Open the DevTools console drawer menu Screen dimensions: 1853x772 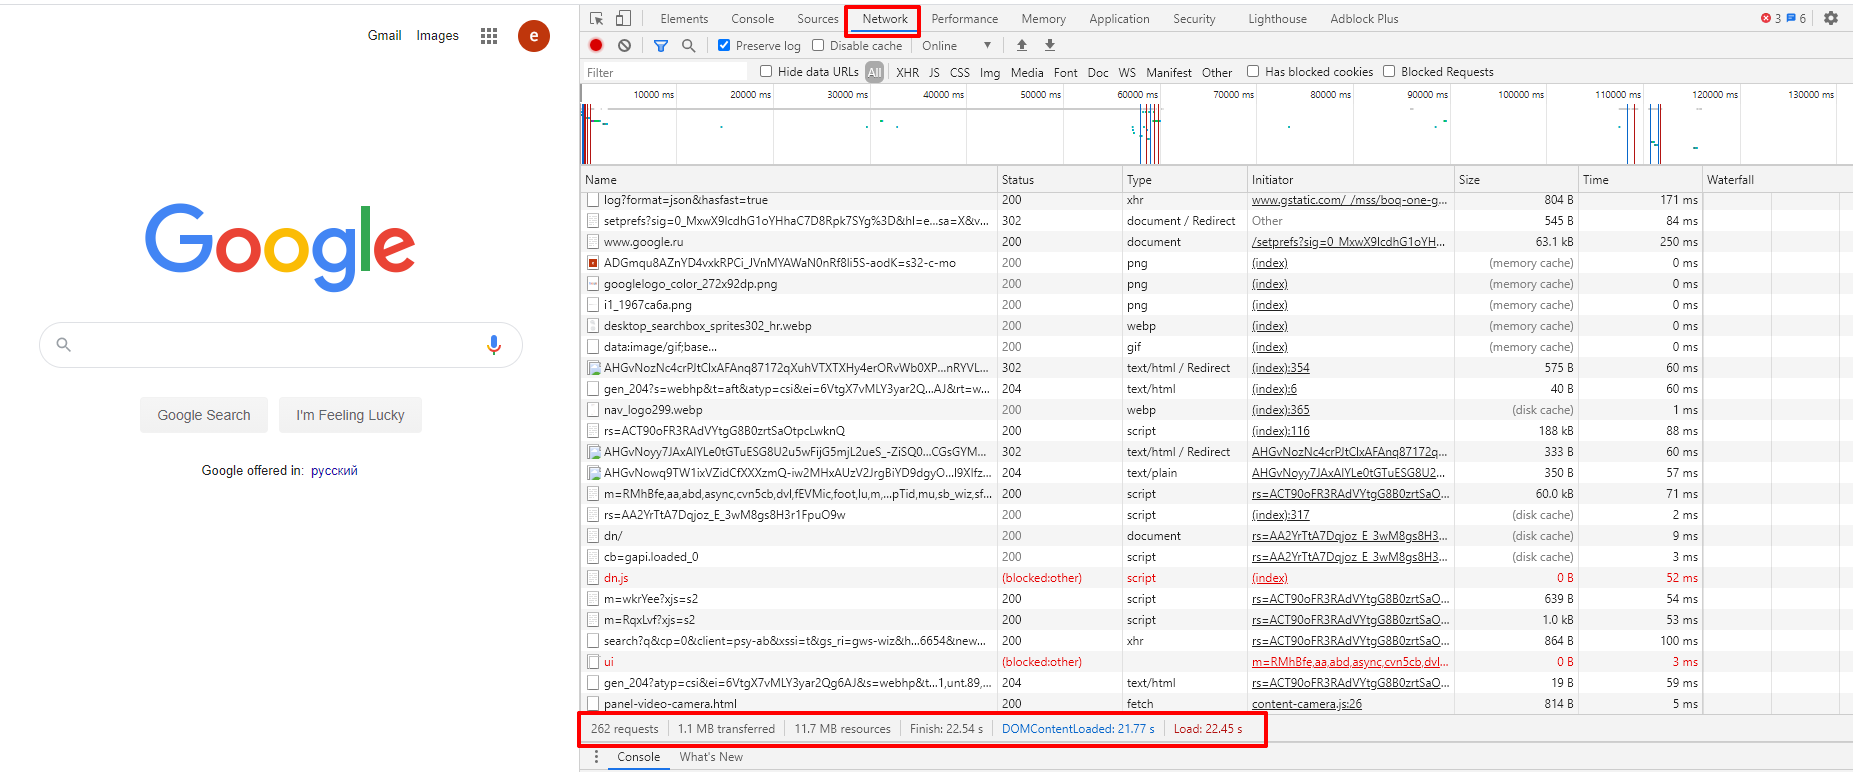click(x=596, y=757)
